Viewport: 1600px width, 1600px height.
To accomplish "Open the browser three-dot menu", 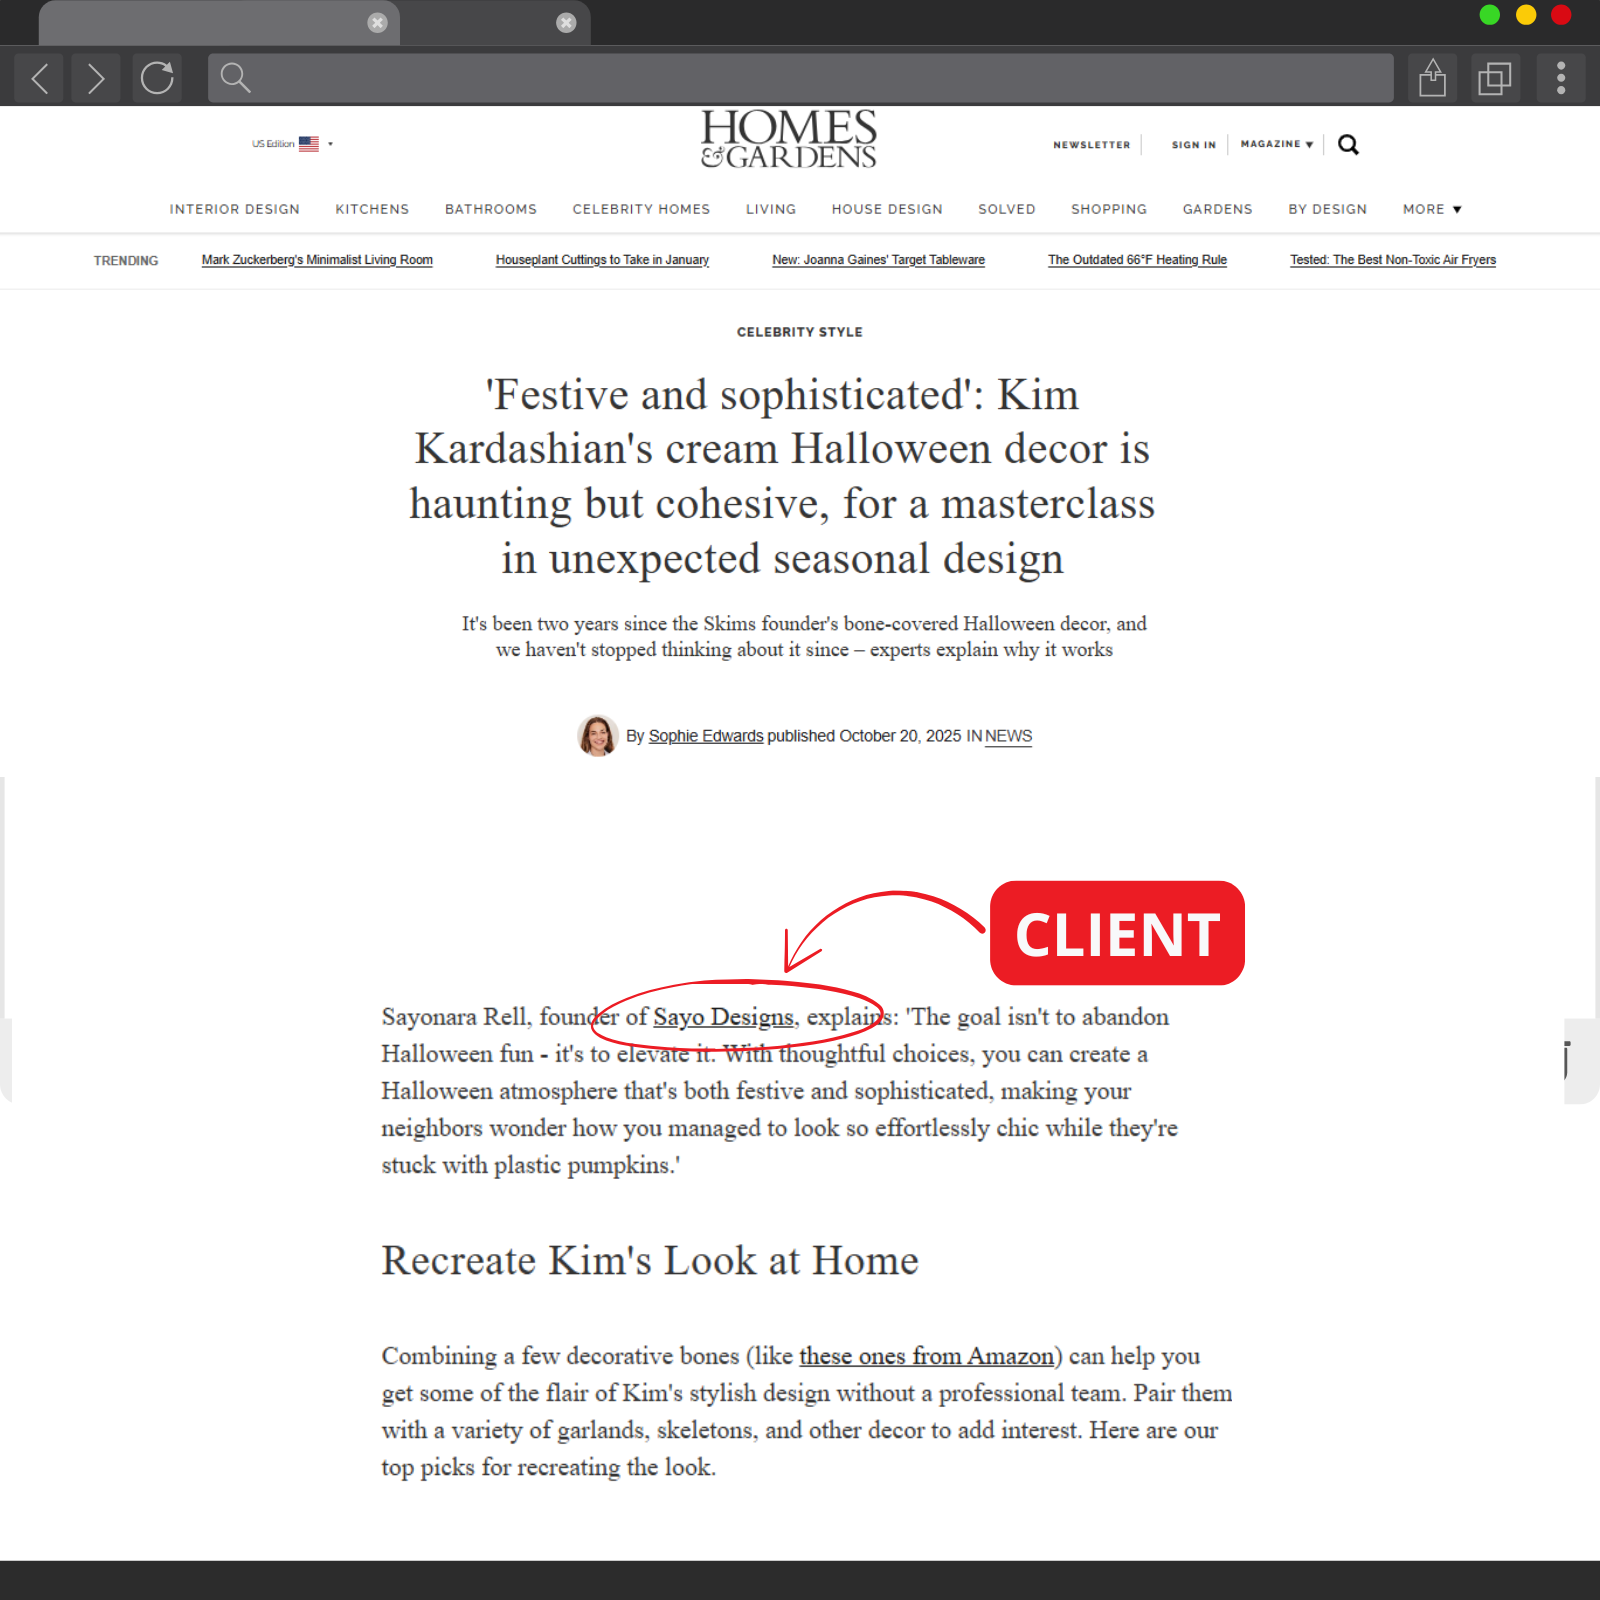I will [x=1560, y=78].
